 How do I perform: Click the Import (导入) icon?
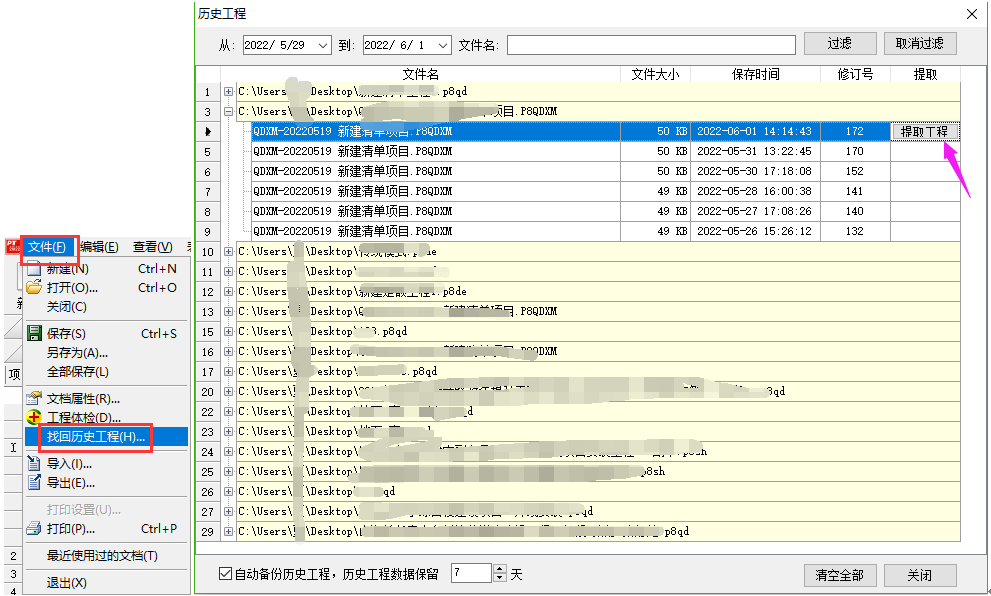coord(34,464)
